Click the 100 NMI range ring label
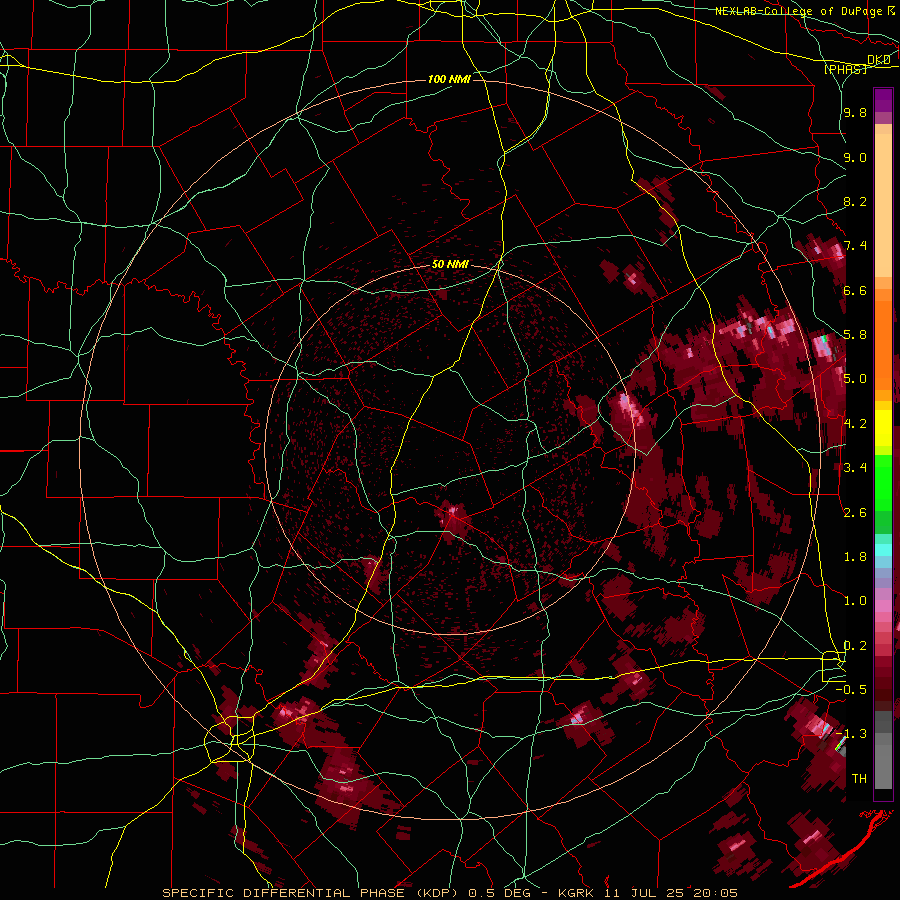Viewport: 900px width, 900px height. pyautogui.click(x=449, y=79)
